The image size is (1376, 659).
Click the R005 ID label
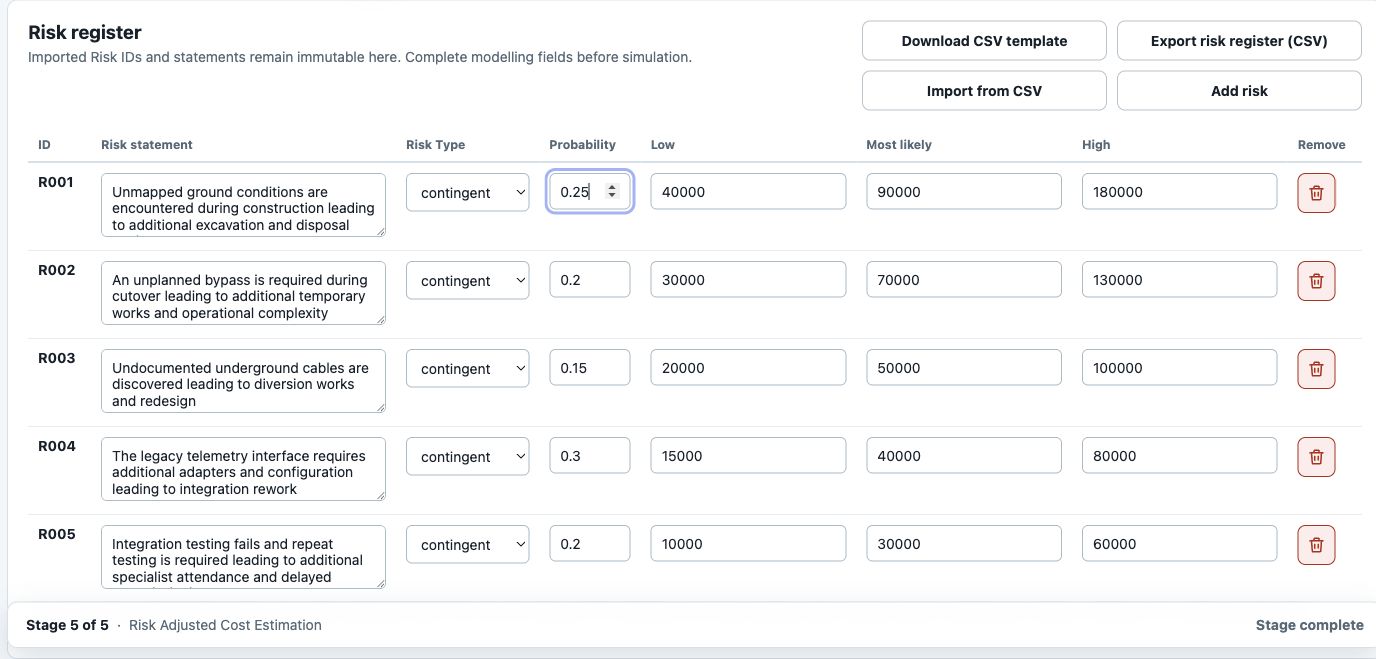coord(57,534)
